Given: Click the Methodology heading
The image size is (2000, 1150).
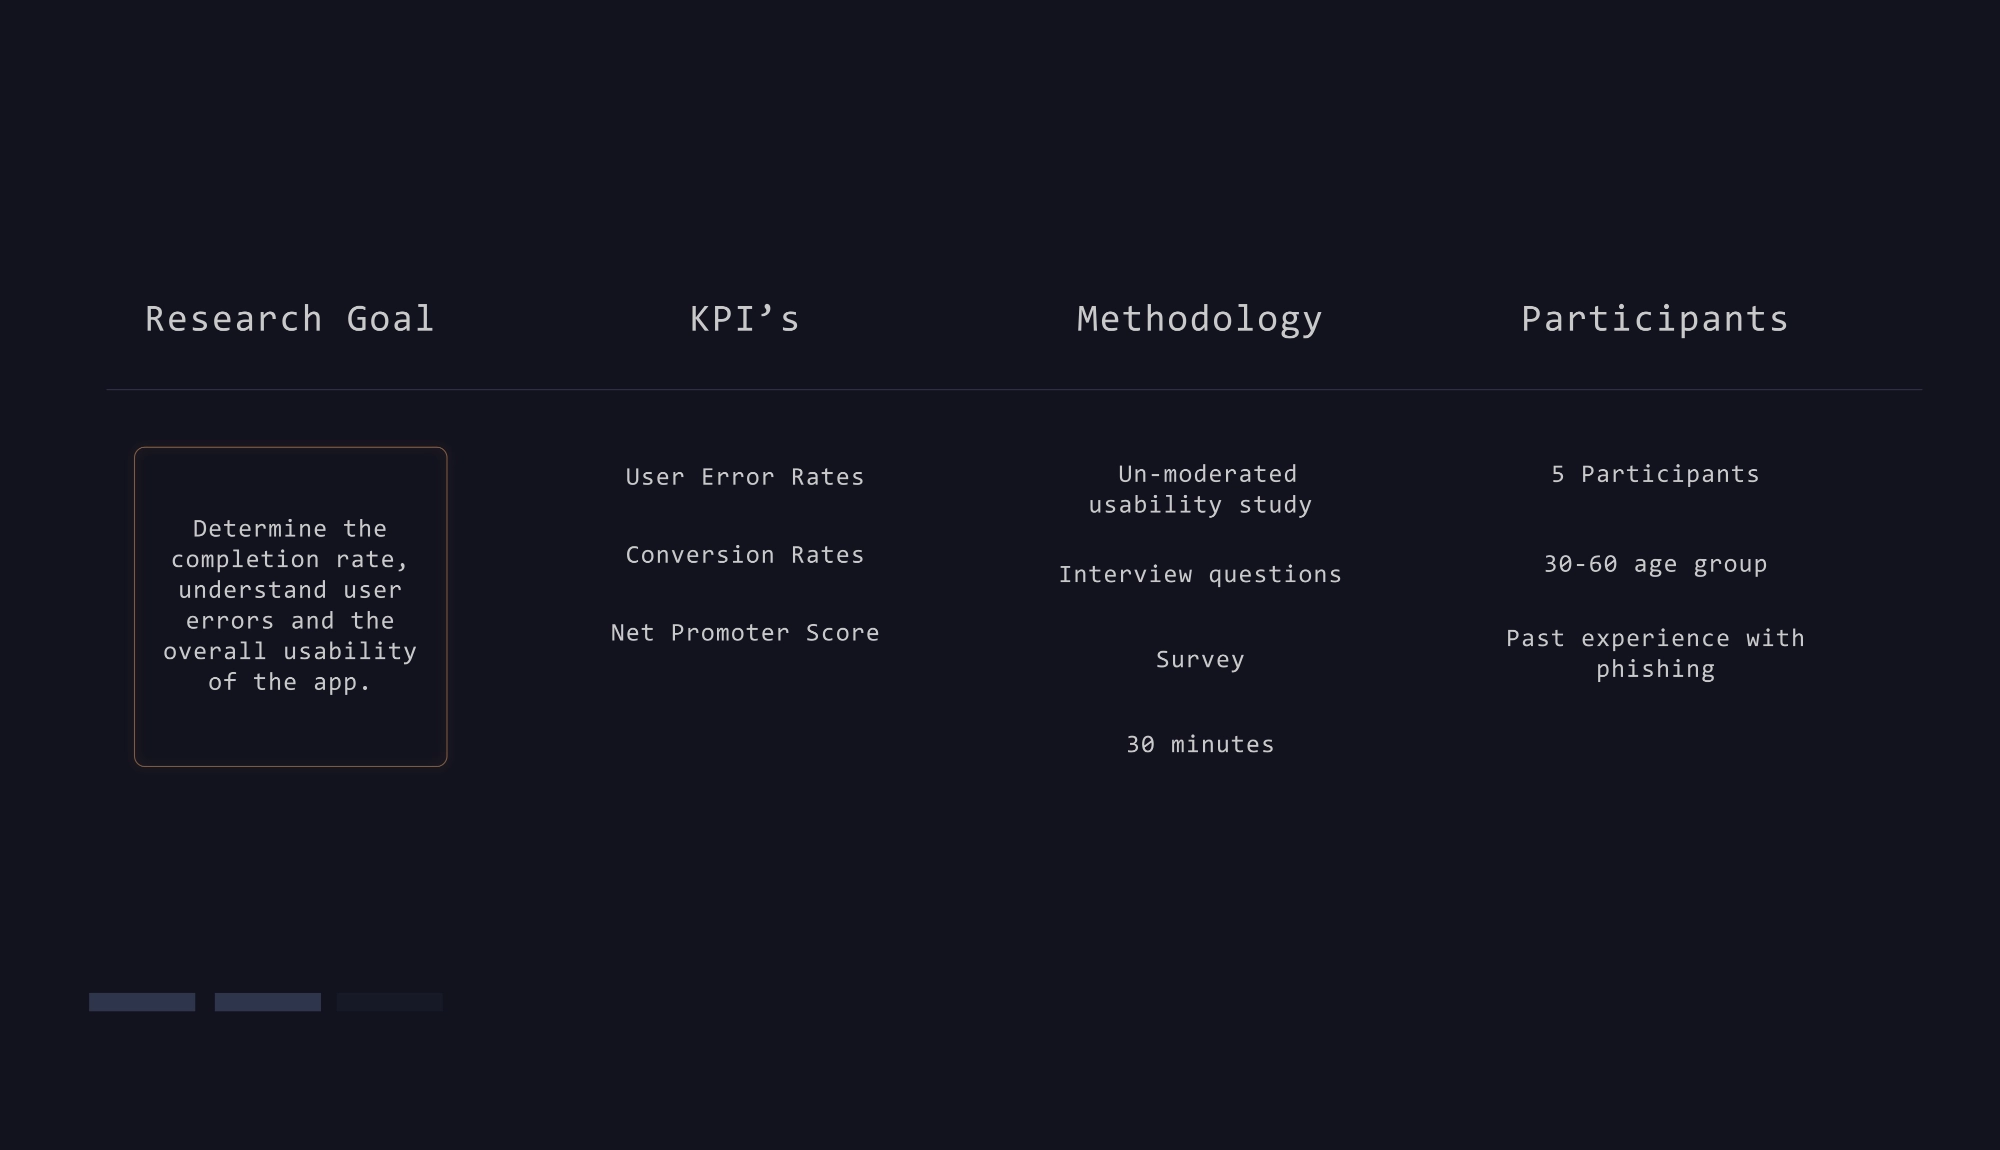Looking at the screenshot, I should [1197, 319].
